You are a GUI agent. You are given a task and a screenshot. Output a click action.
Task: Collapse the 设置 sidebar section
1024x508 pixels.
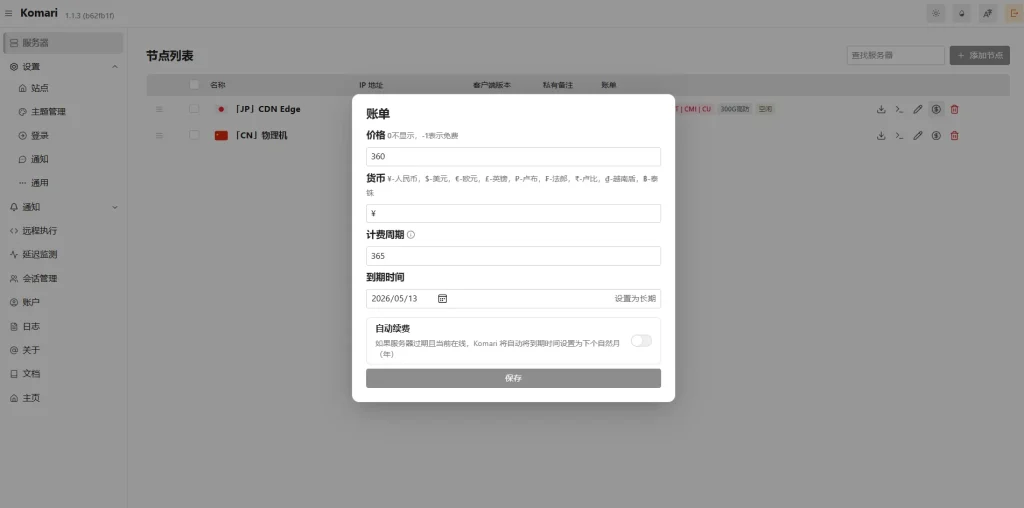coord(114,67)
